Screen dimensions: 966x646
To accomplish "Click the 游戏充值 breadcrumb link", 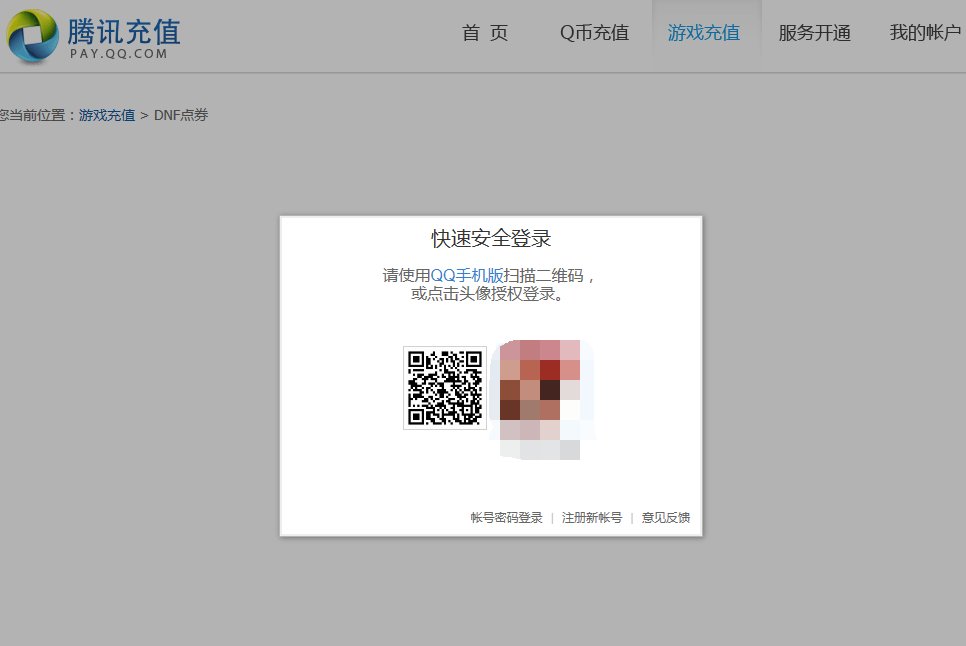I will coord(107,115).
